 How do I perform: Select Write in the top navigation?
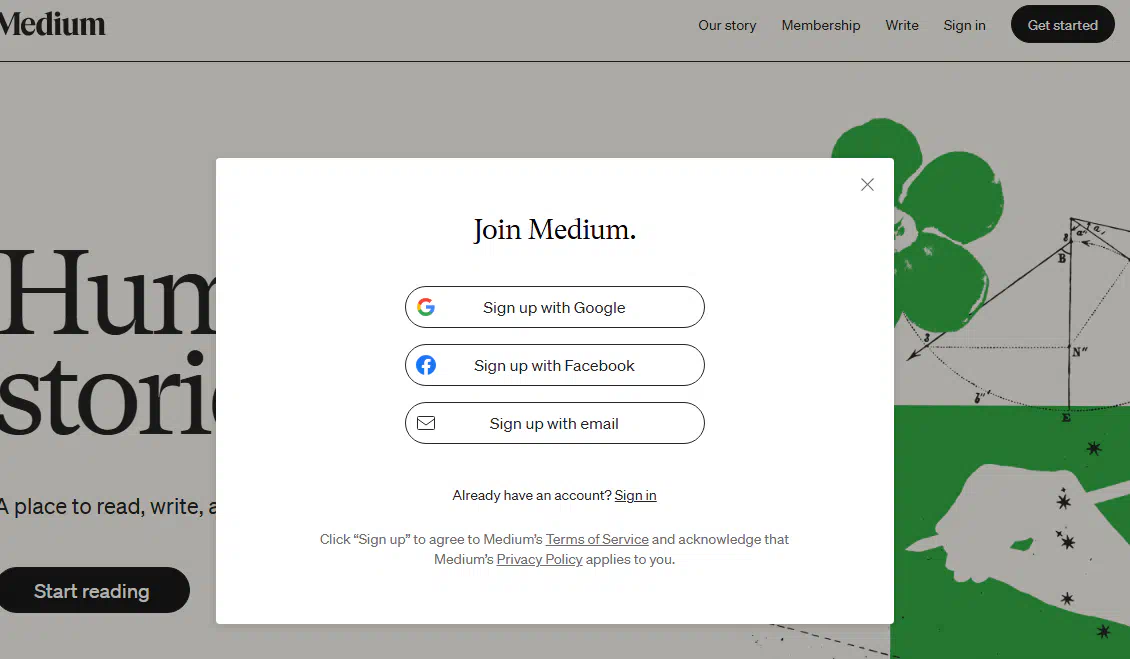click(x=902, y=25)
